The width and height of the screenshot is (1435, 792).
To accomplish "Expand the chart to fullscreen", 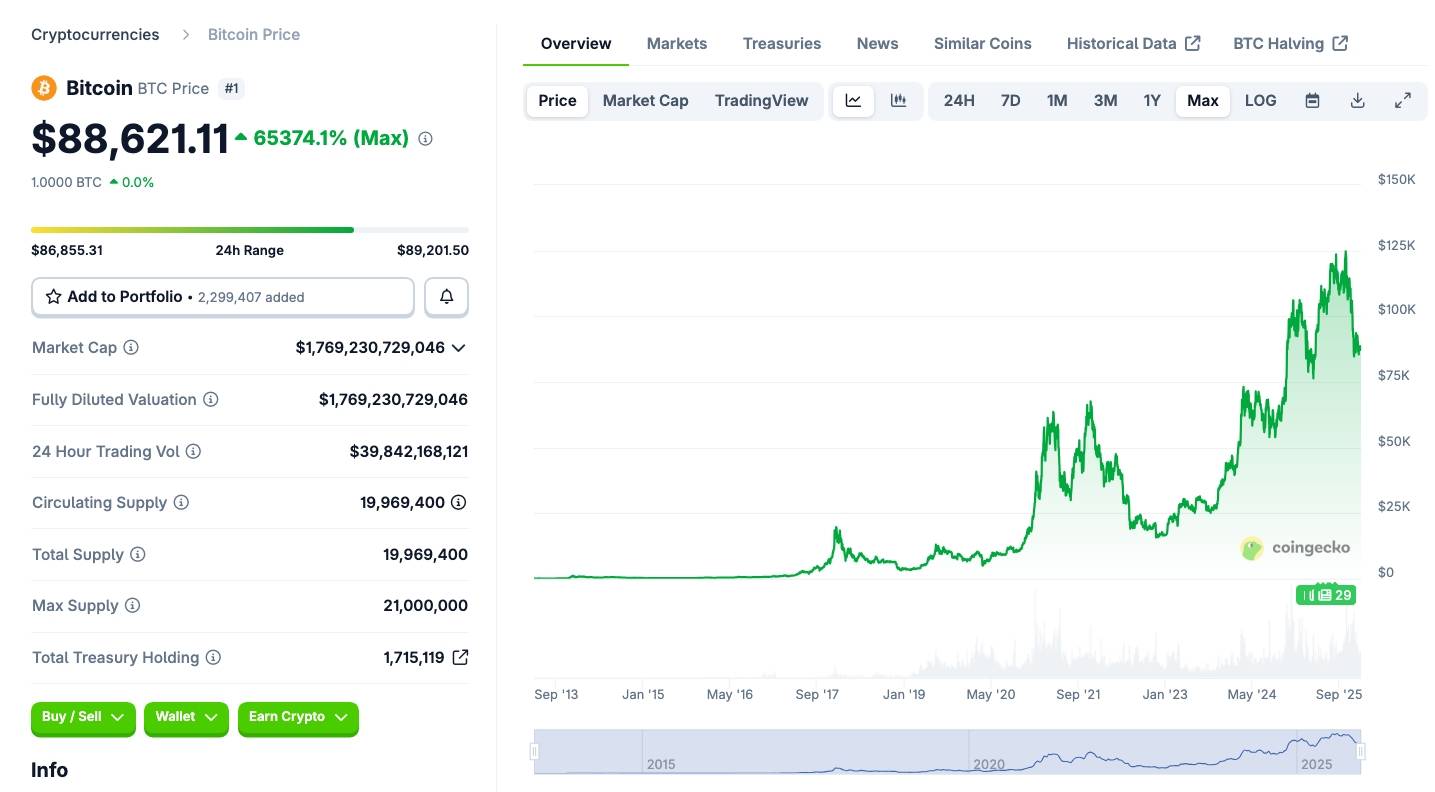I will pos(1403,100).
